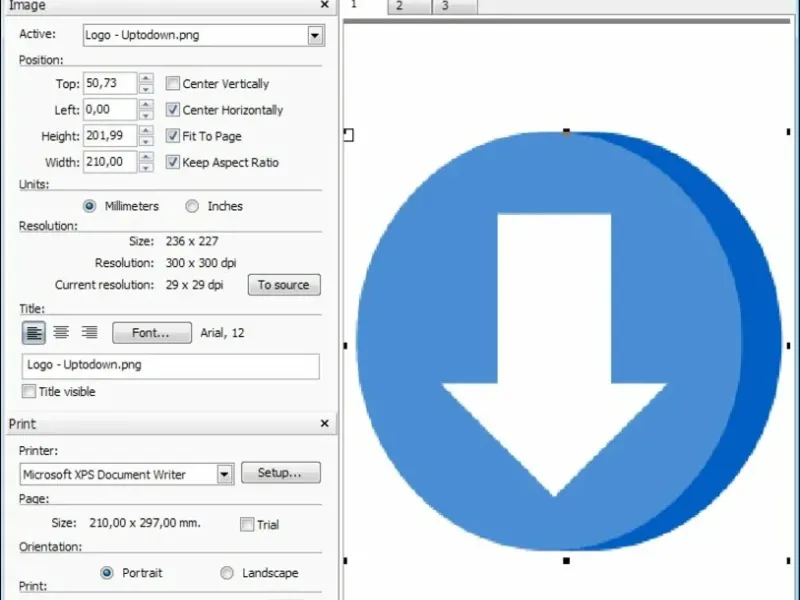Click the top-center resize handle of image
Screen dimensions: 800x600
click(x=566, y=132)
